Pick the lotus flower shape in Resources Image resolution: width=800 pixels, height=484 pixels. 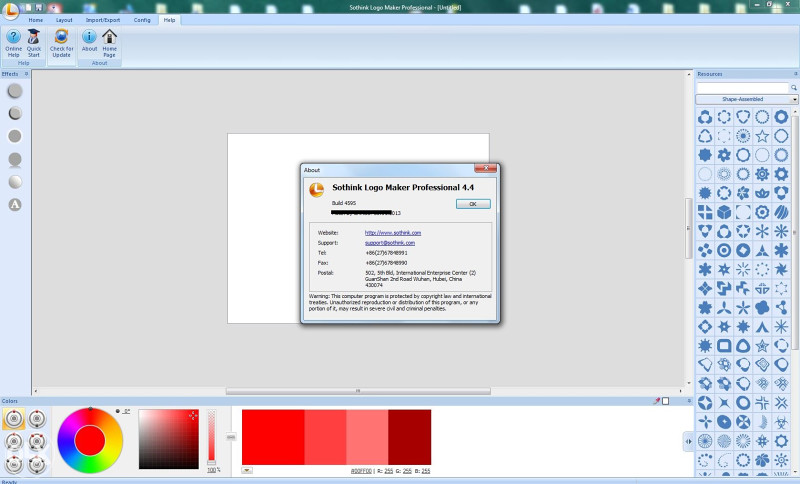762,193
